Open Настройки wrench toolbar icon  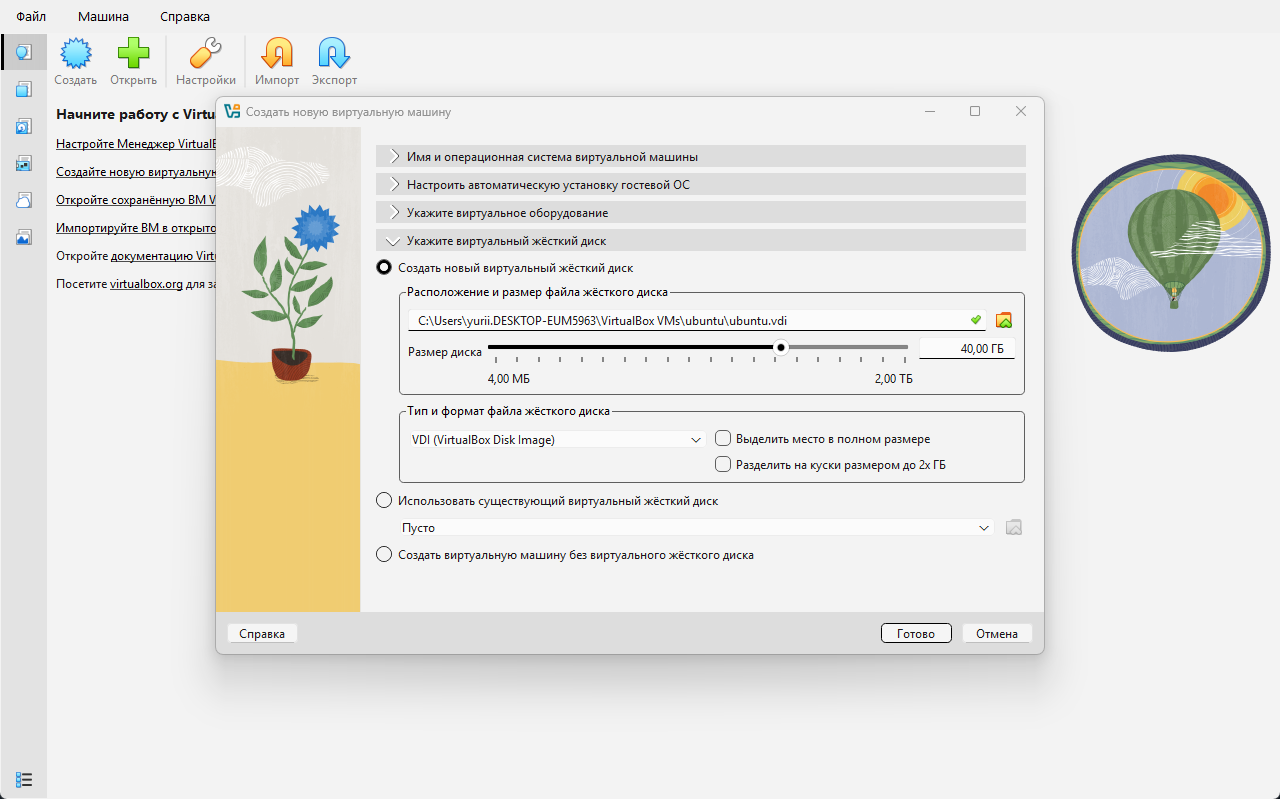[205, 54]
